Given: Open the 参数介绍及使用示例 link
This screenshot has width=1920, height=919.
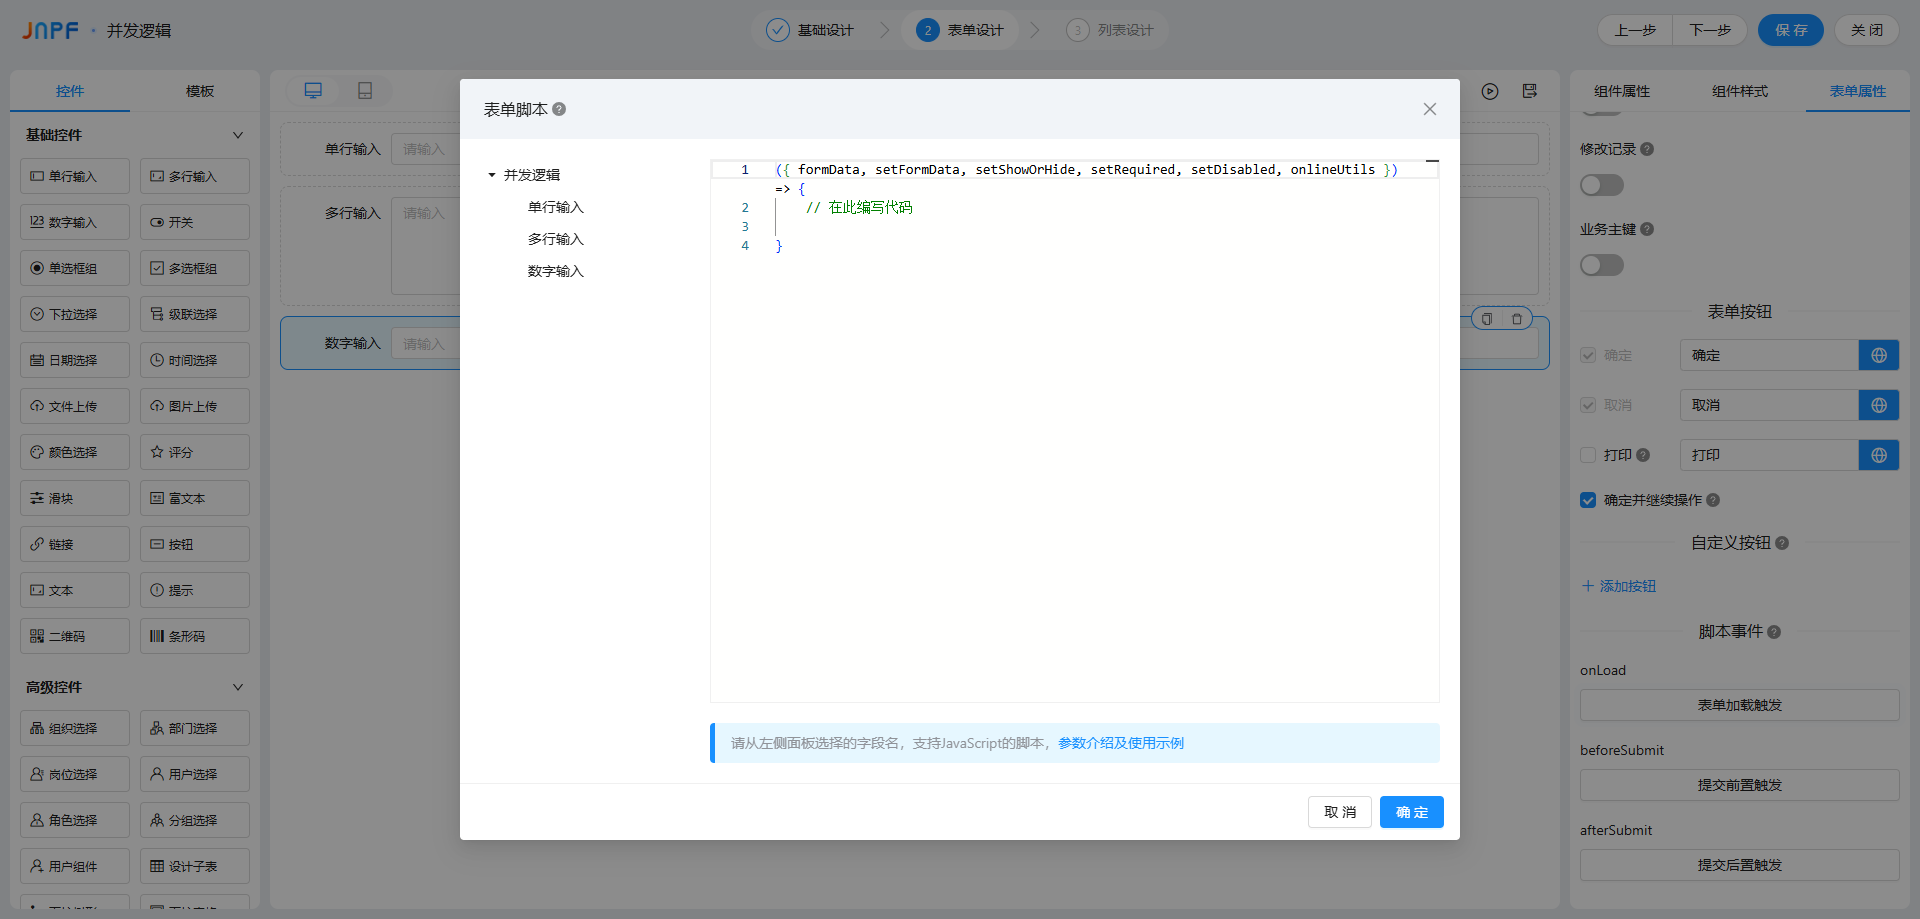Looking at the screenshot, I should [1120, 743].
